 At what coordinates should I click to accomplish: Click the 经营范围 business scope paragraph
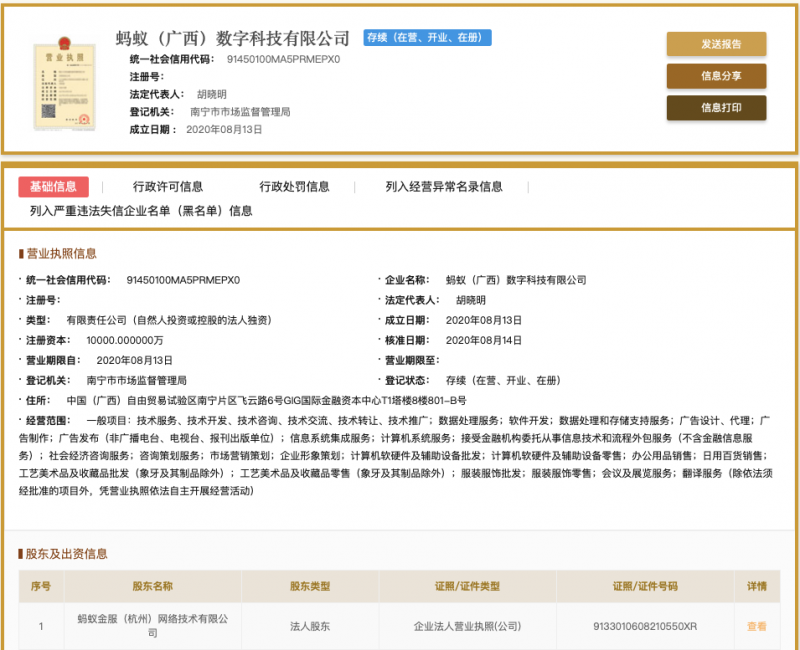tap(396, 456)
